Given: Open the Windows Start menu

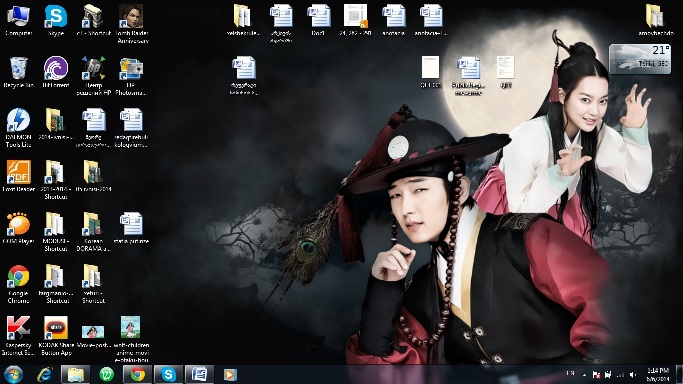Looking at the screenshot, I should [x=13, y=374].
